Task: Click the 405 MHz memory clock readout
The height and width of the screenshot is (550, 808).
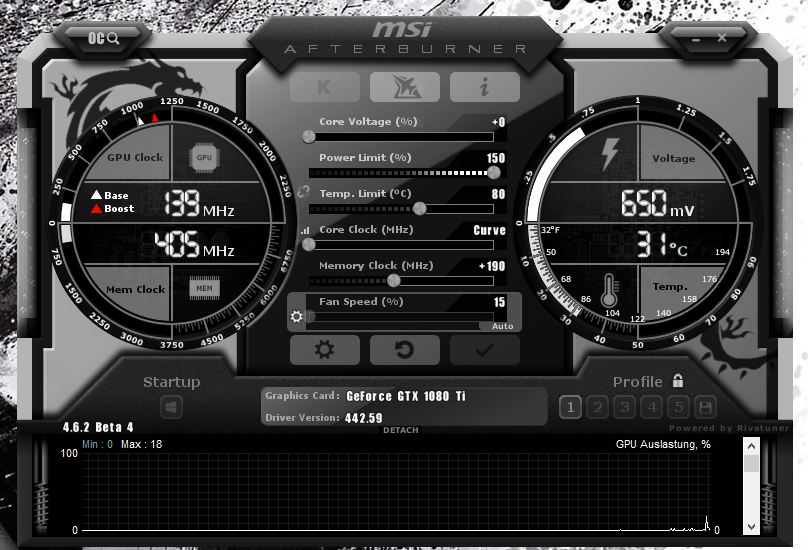Action: (195, 244)
